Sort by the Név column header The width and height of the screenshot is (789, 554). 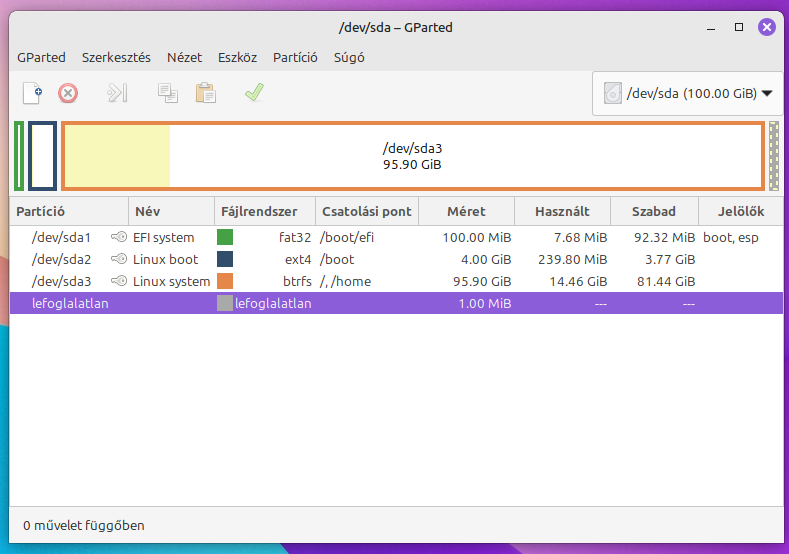click(172, 211)
